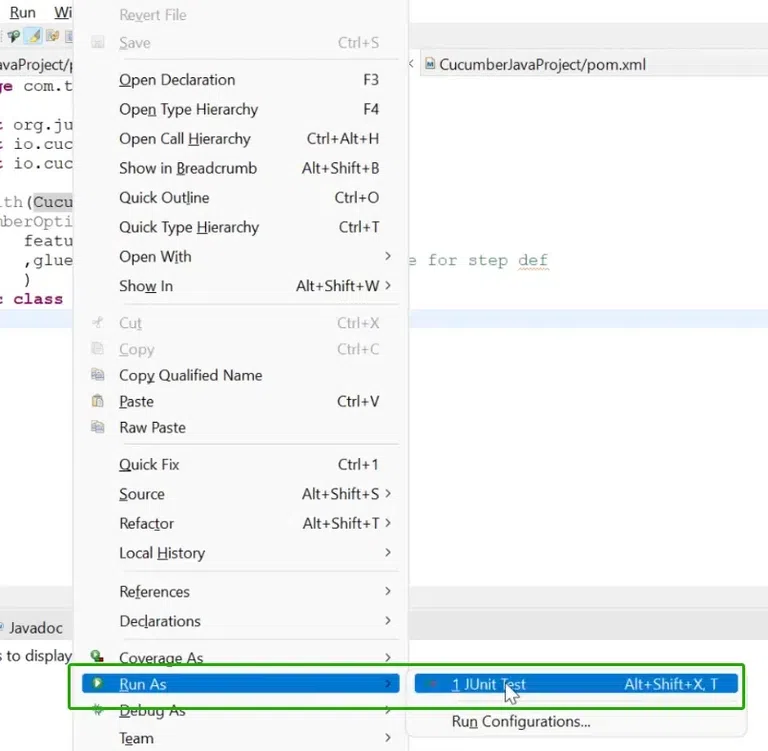Open Quick Outline
Screen dimensions: 768x751
[240, 197]
